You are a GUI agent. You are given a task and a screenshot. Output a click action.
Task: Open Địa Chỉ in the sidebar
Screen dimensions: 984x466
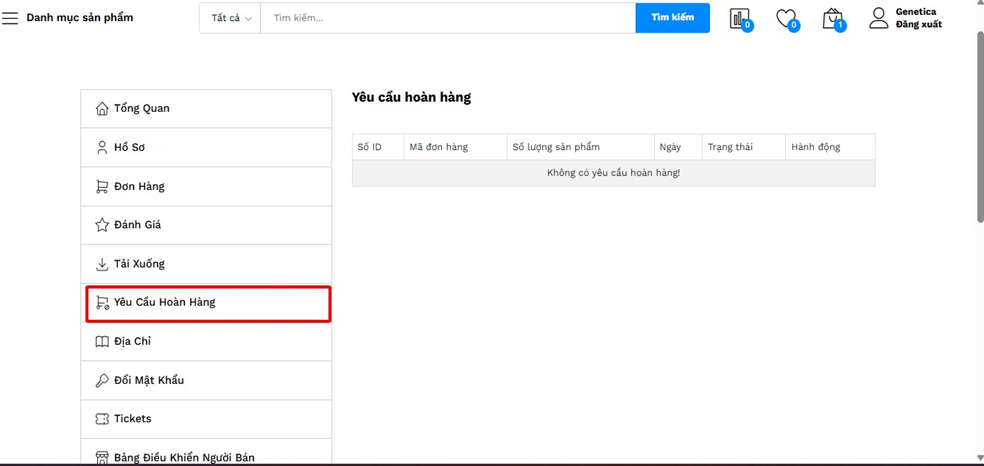pyautogui.click(x=132, y=342)
